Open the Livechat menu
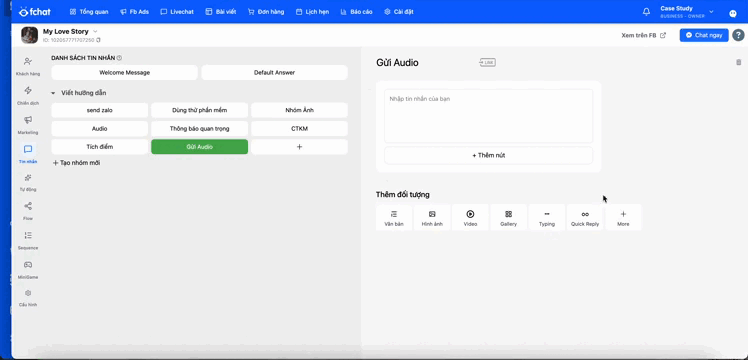Image resolution: width=748 pixels, height=360 pixels. [x=177, y=12]
